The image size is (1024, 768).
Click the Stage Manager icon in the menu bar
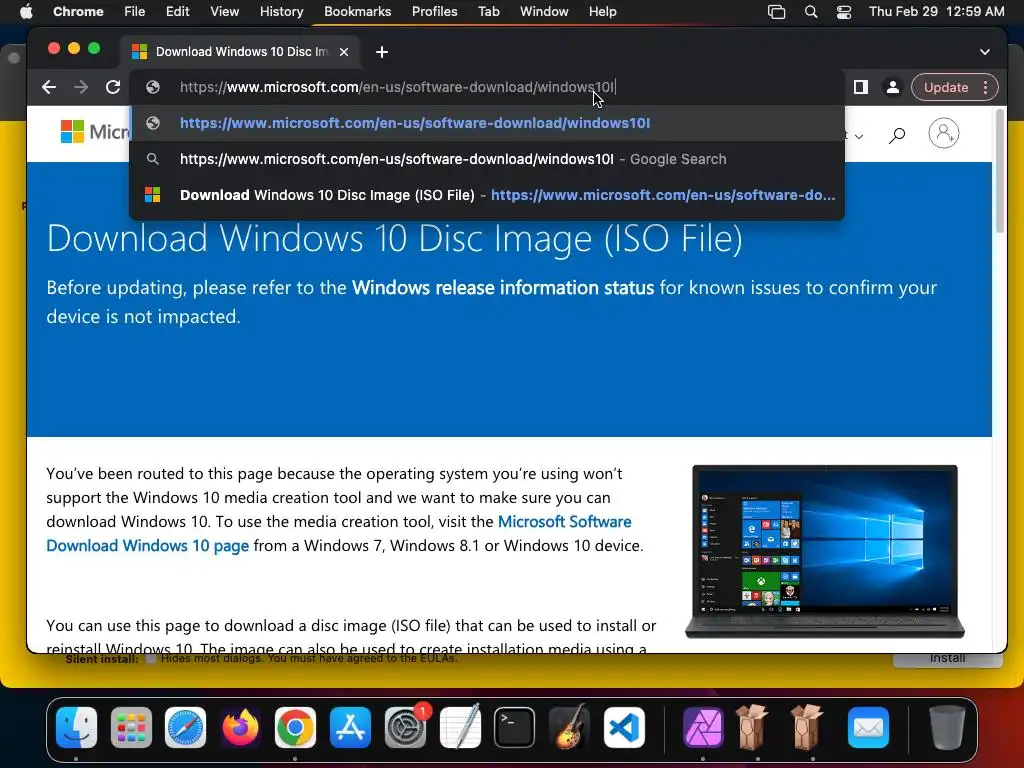pyautogui.click(x=776, y=12)
